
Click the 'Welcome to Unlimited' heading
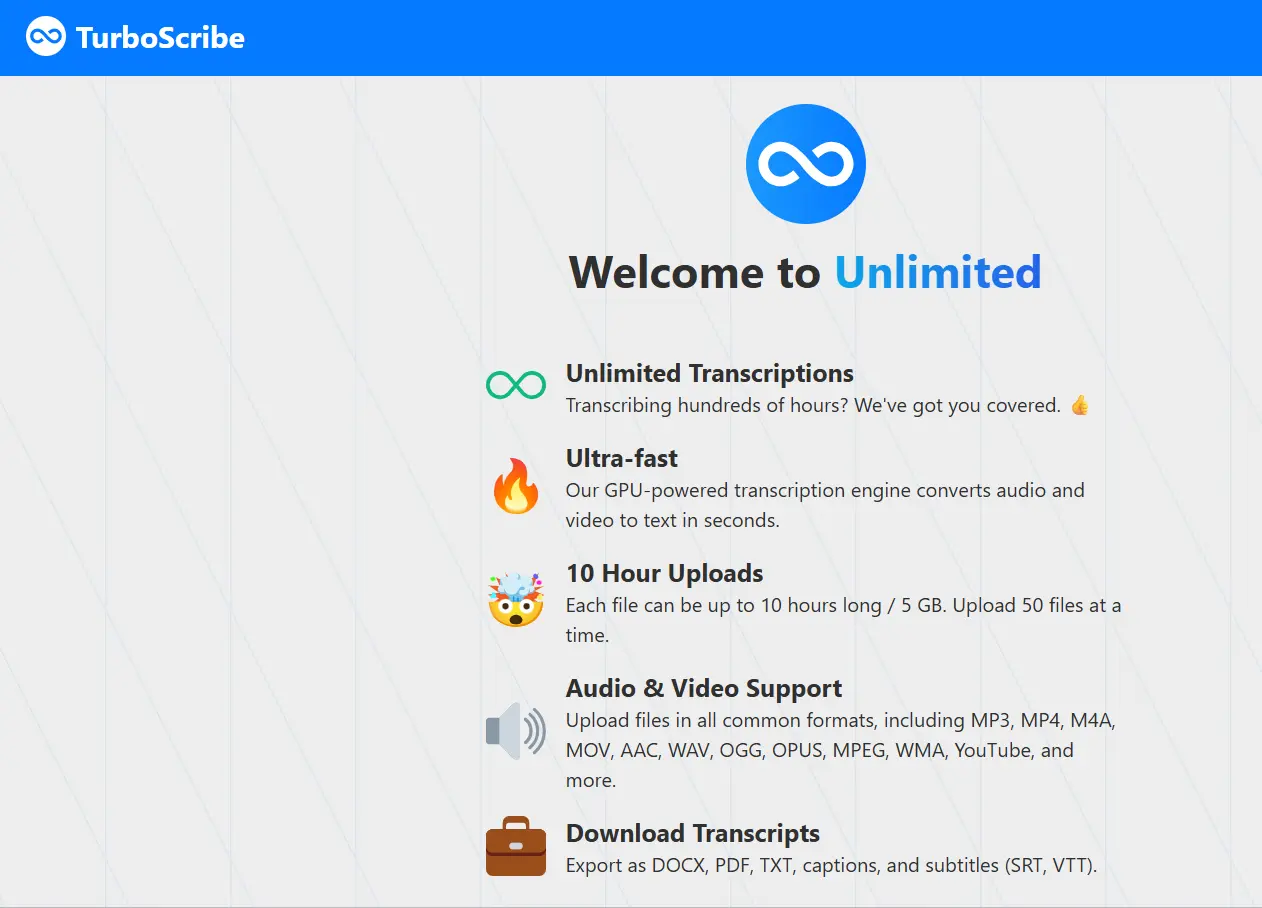coord(806,272)
